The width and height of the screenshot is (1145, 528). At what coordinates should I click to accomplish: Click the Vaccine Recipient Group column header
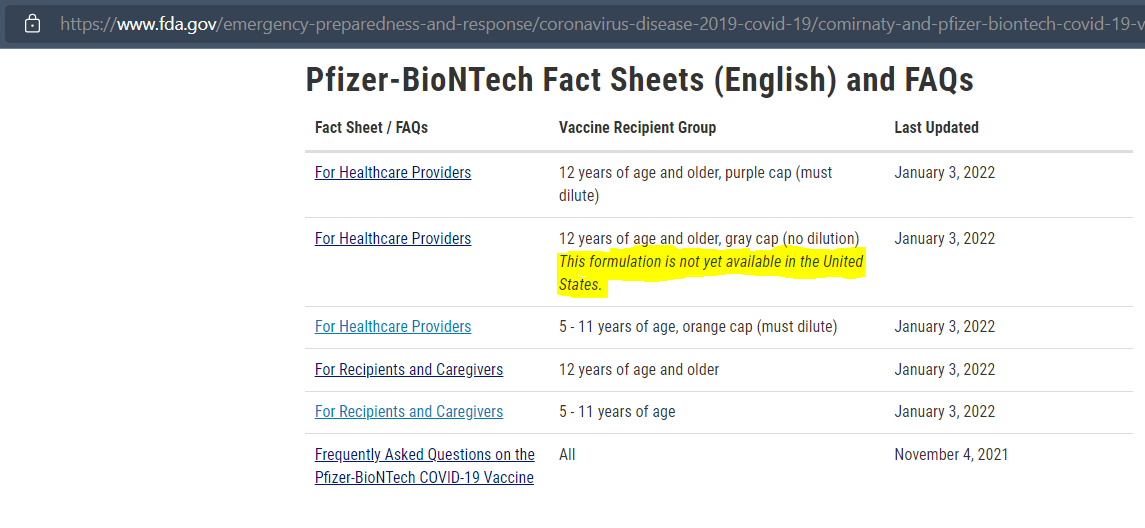point(637,128)
